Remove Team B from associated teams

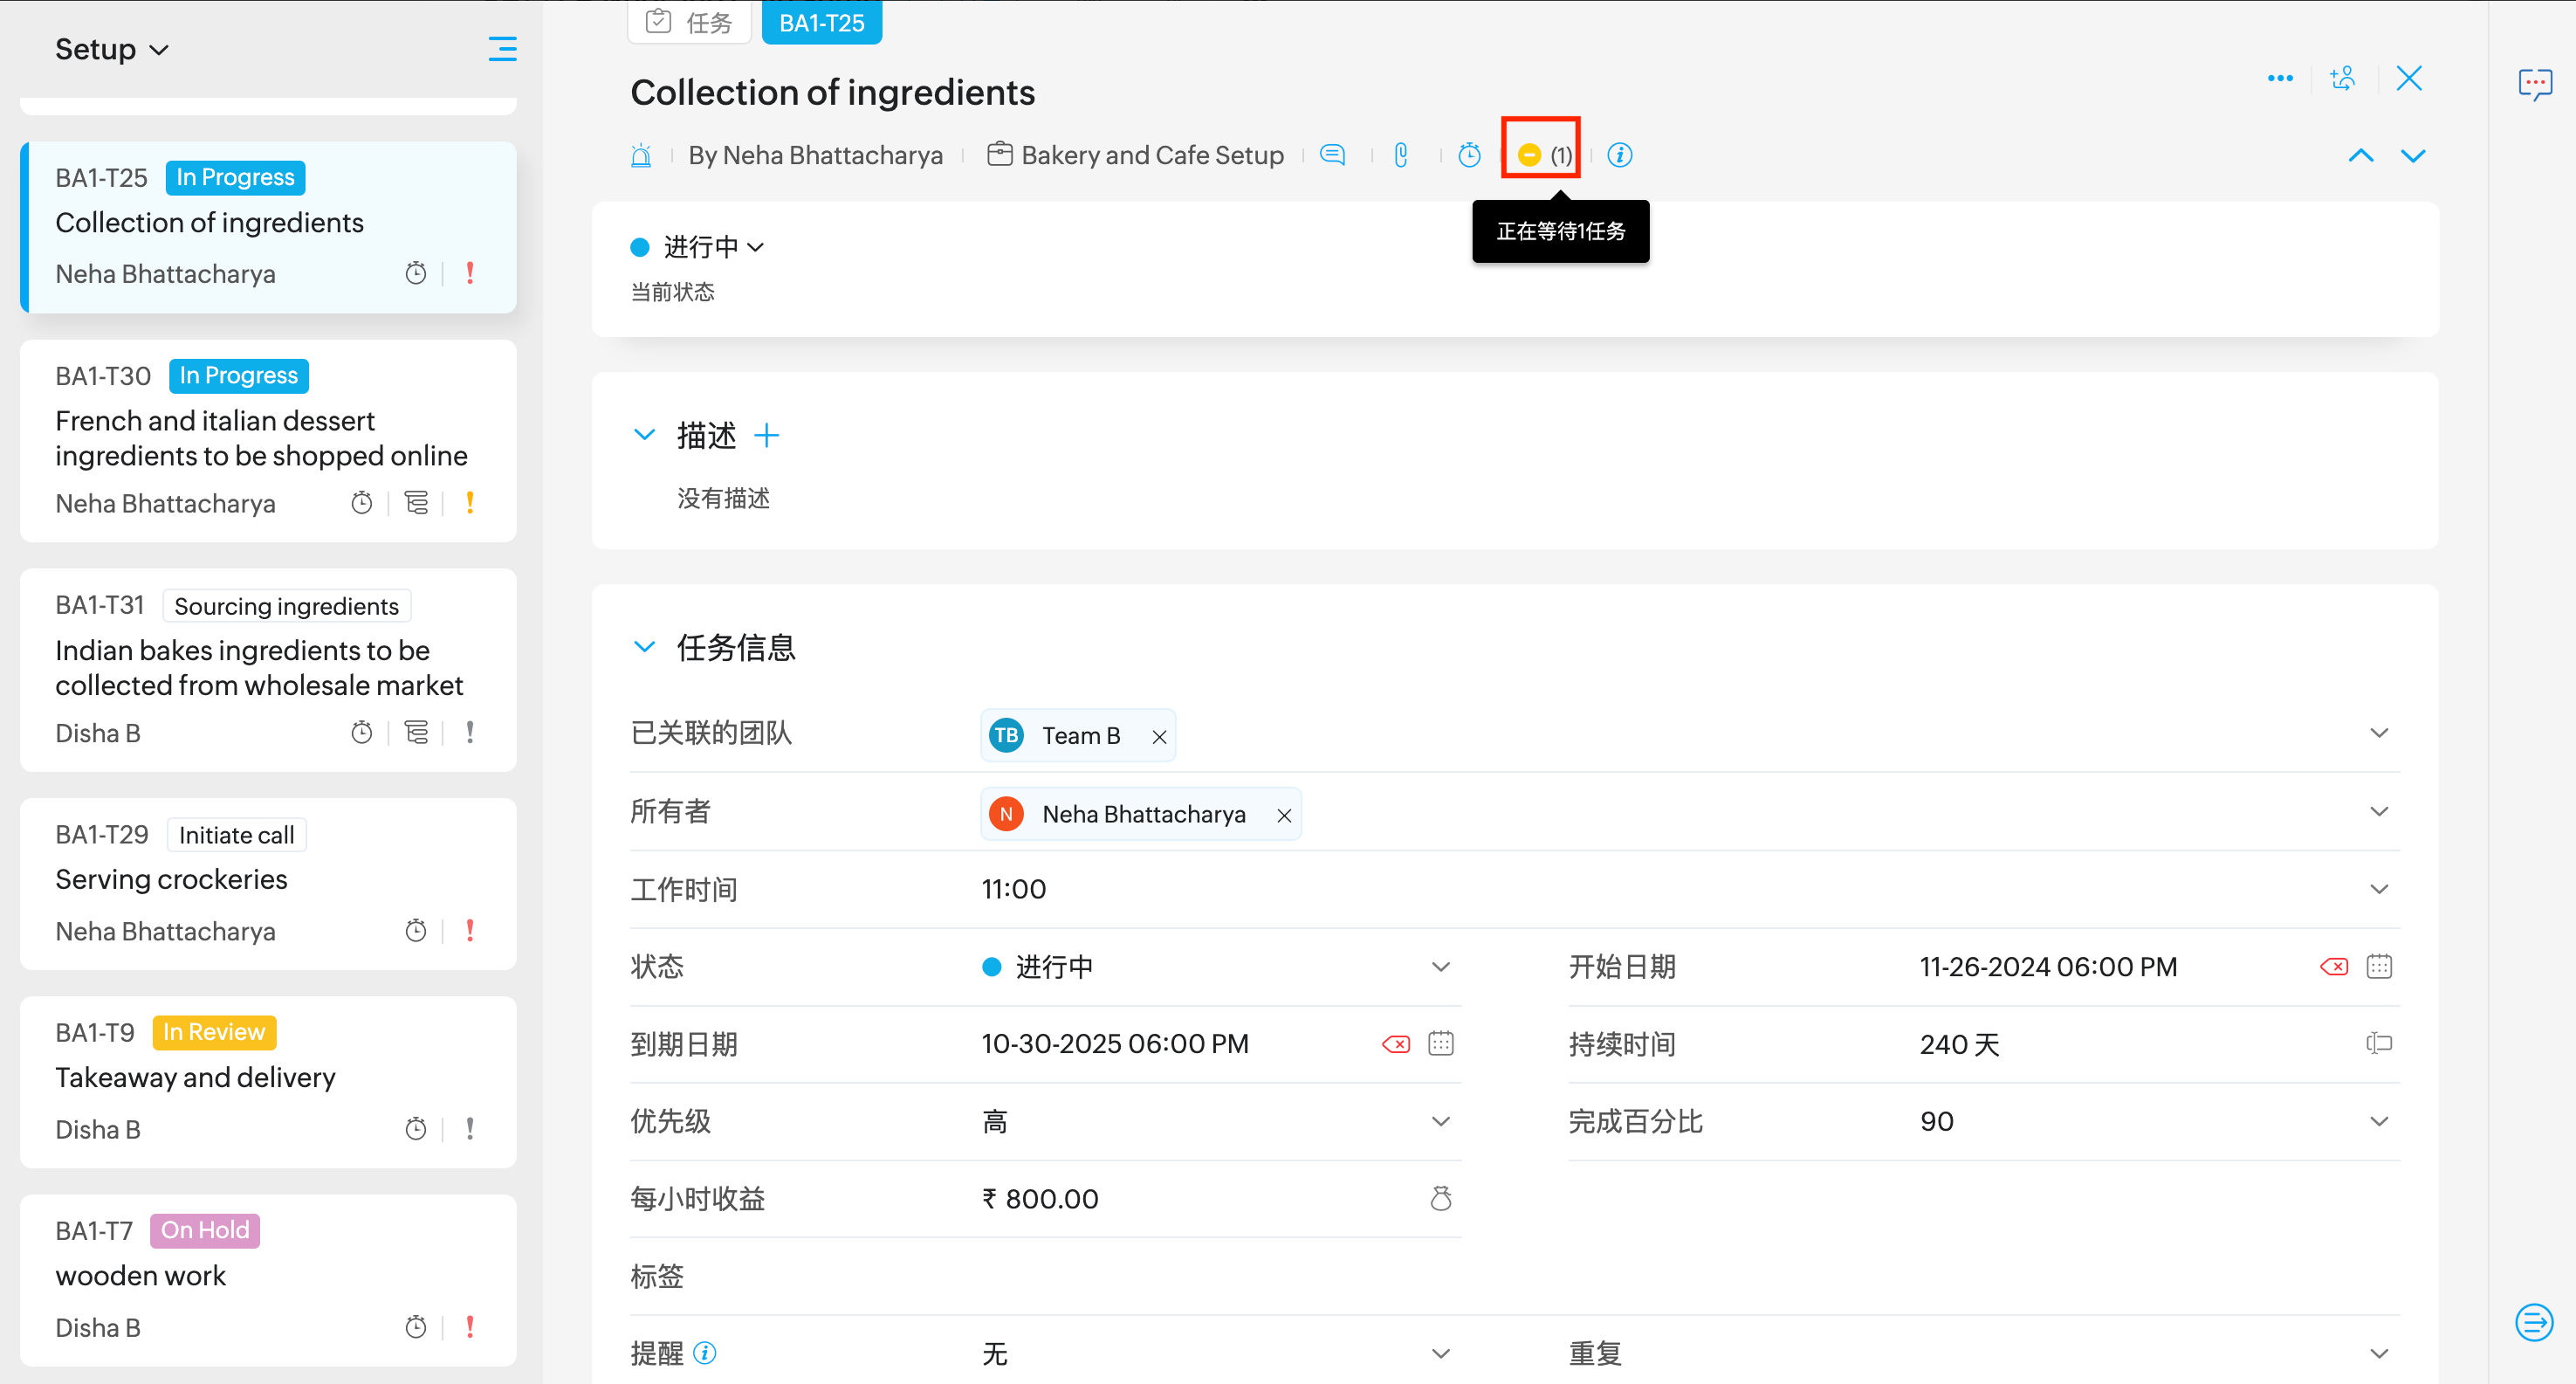[1159, 737]
